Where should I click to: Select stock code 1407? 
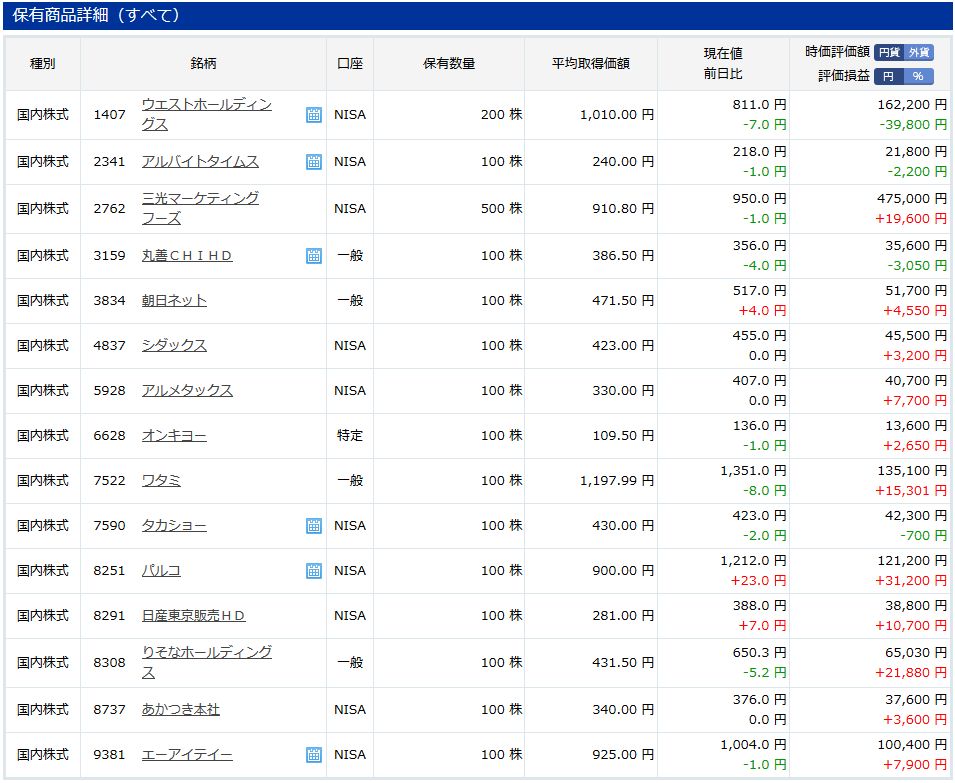[109, 114]
